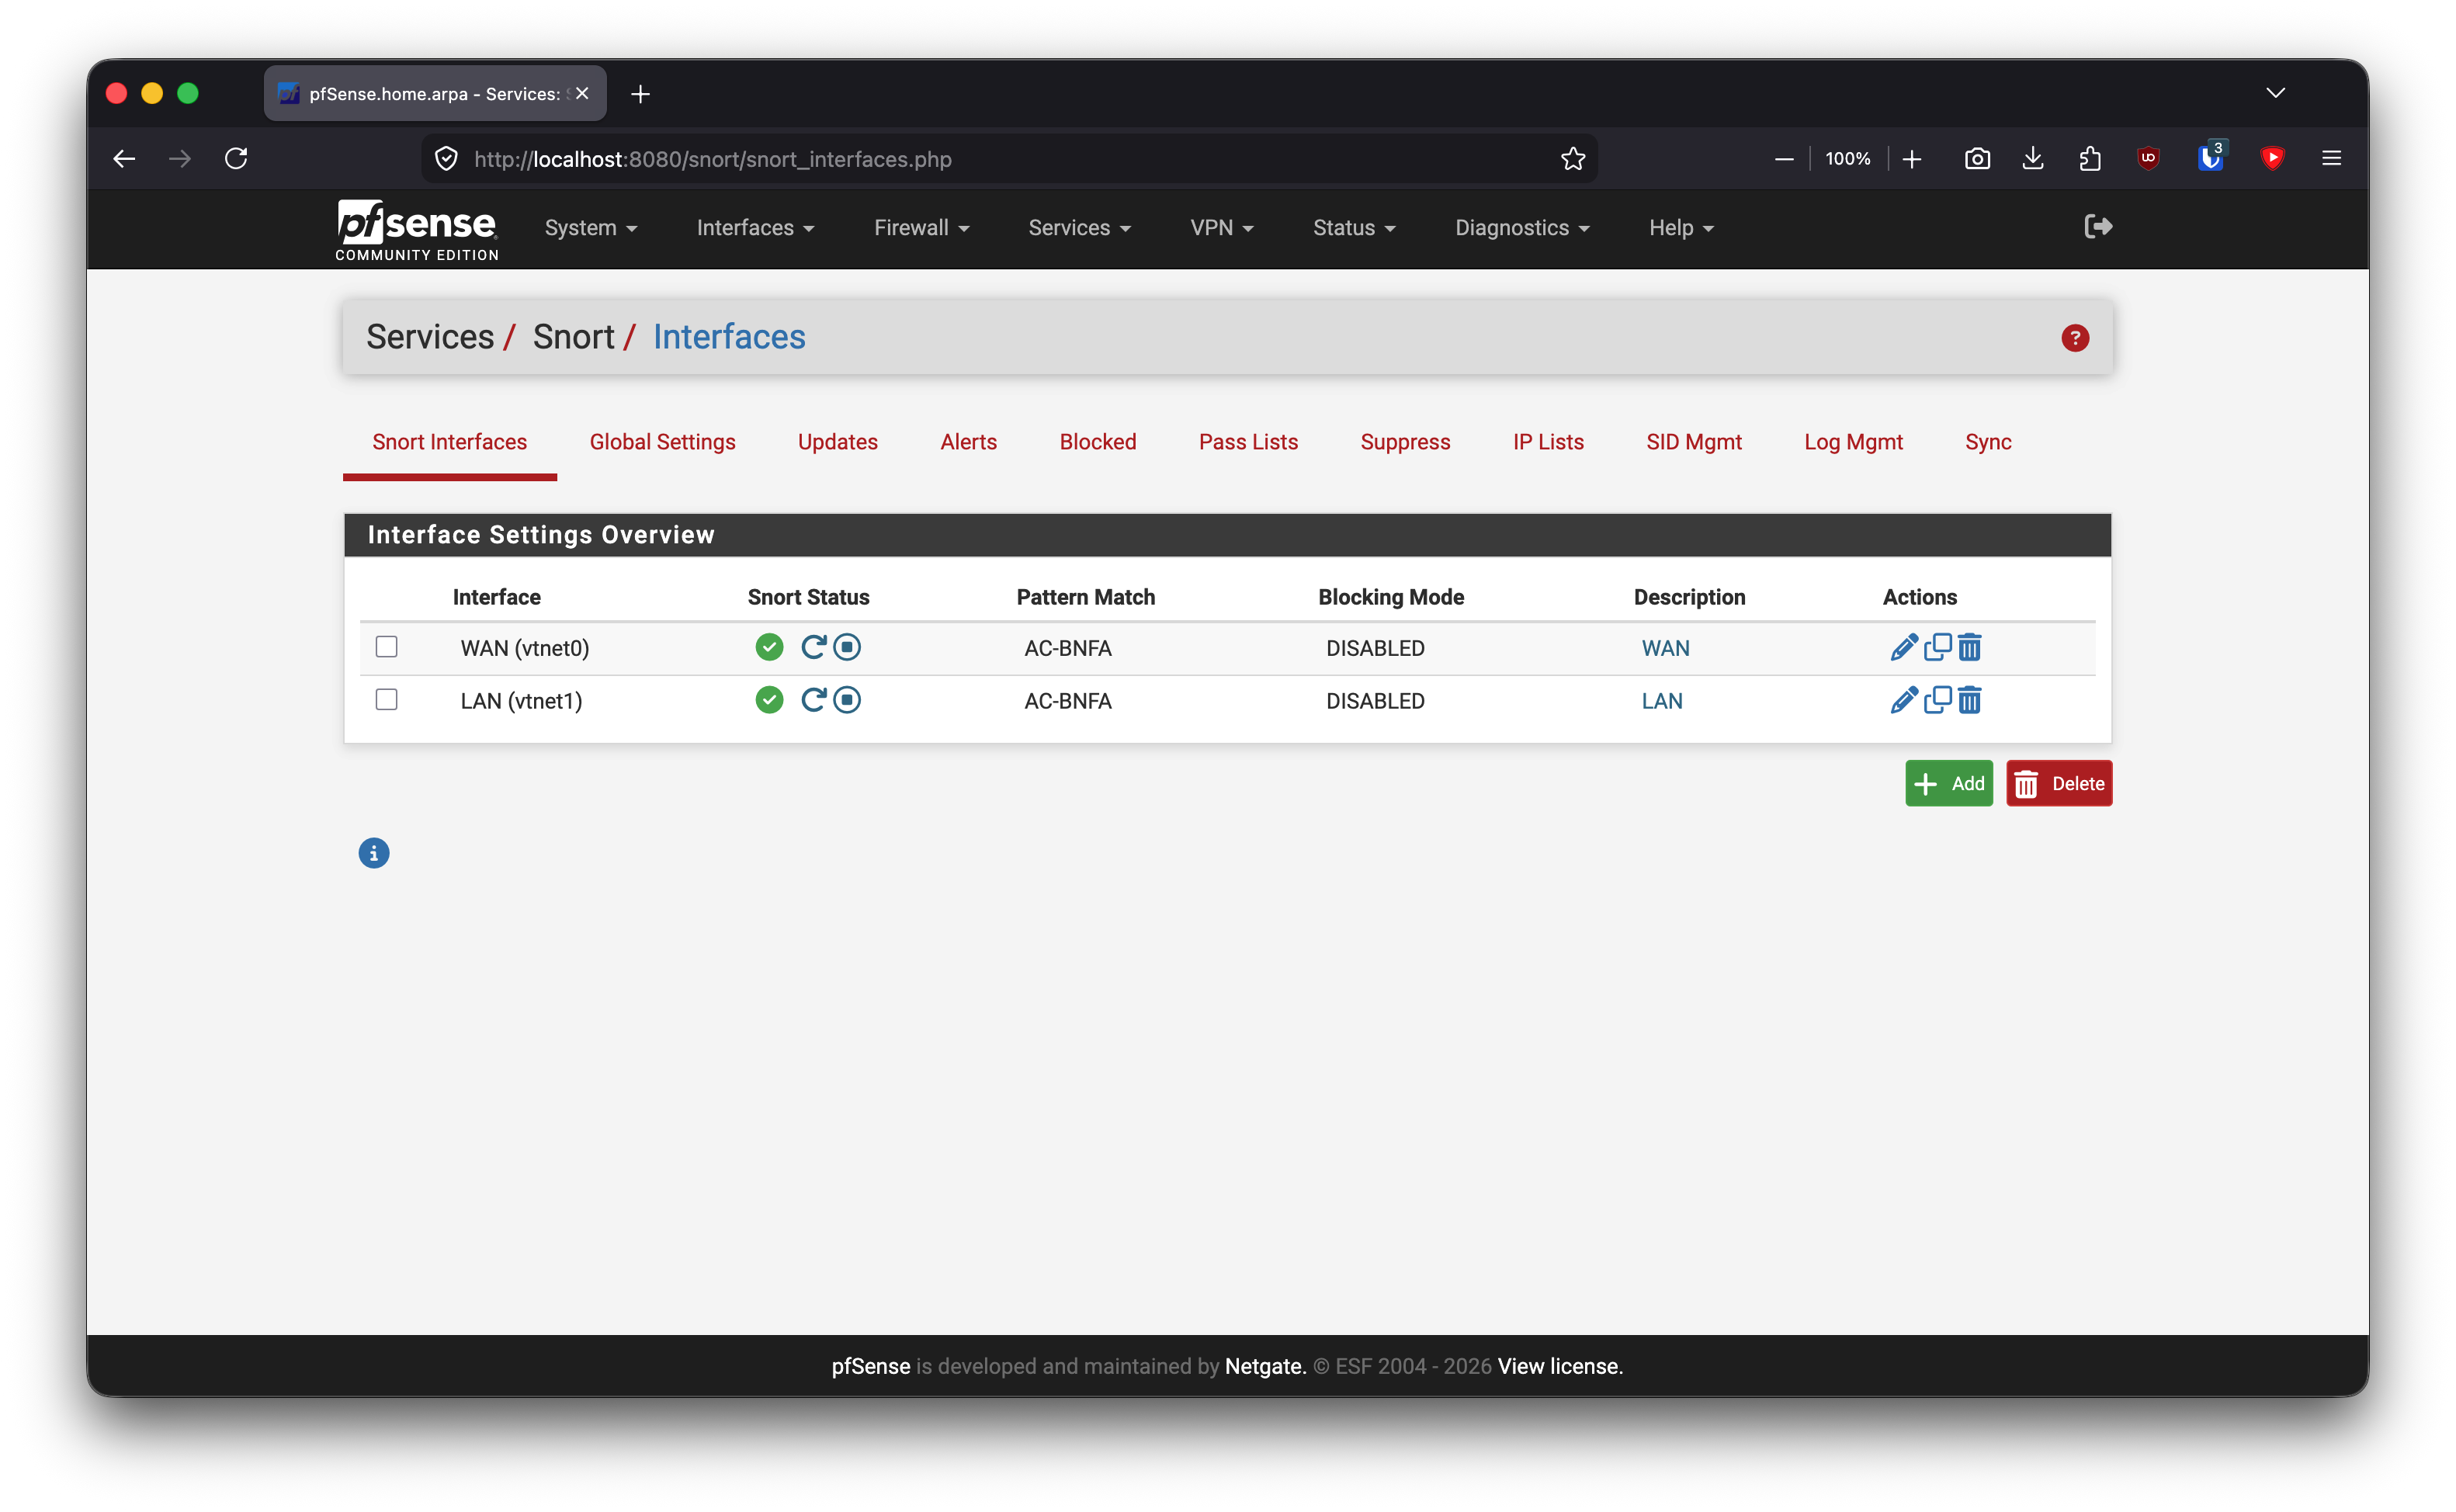
Task: Show the blue info icon details
Action: [374, 853]
